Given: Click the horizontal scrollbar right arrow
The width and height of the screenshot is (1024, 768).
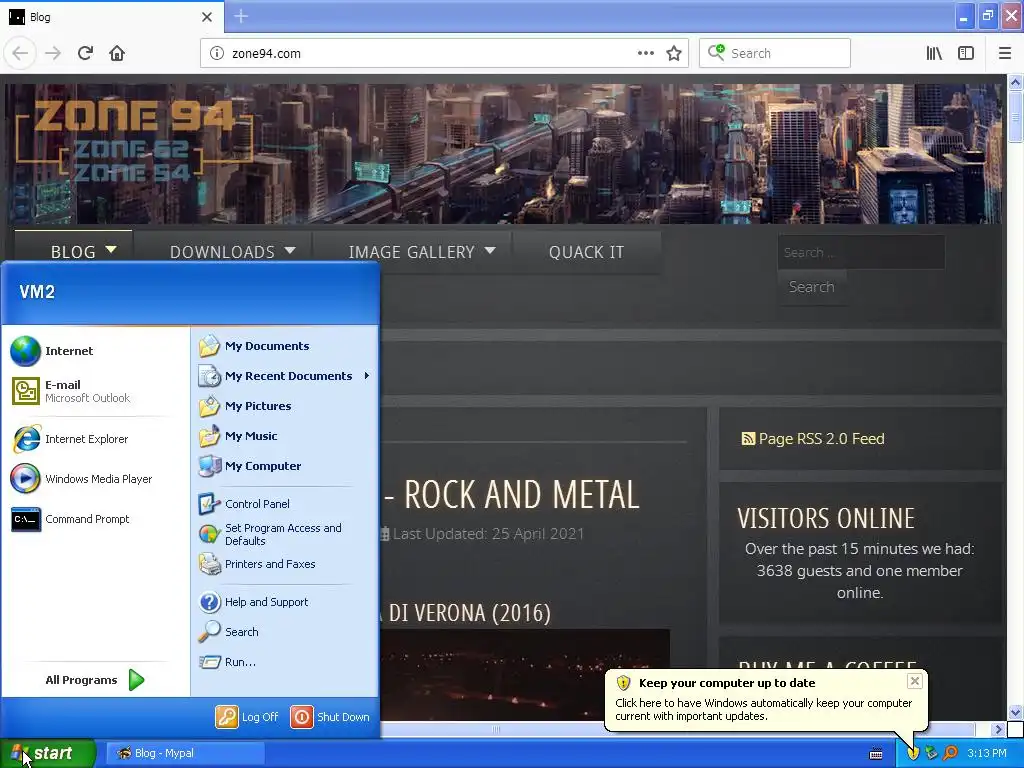Looking at the screenshot, I should 997,729.
